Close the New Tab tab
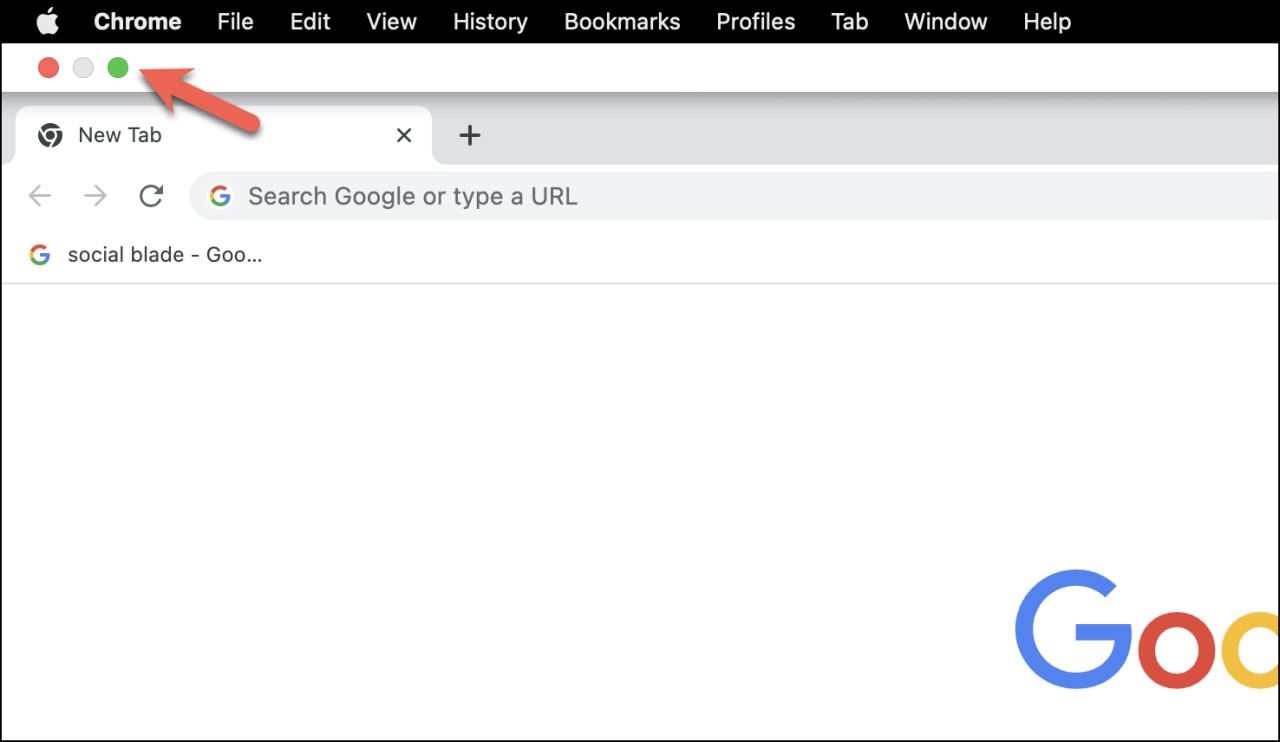This screenshot has width=1280, height=742. point(404,135)
